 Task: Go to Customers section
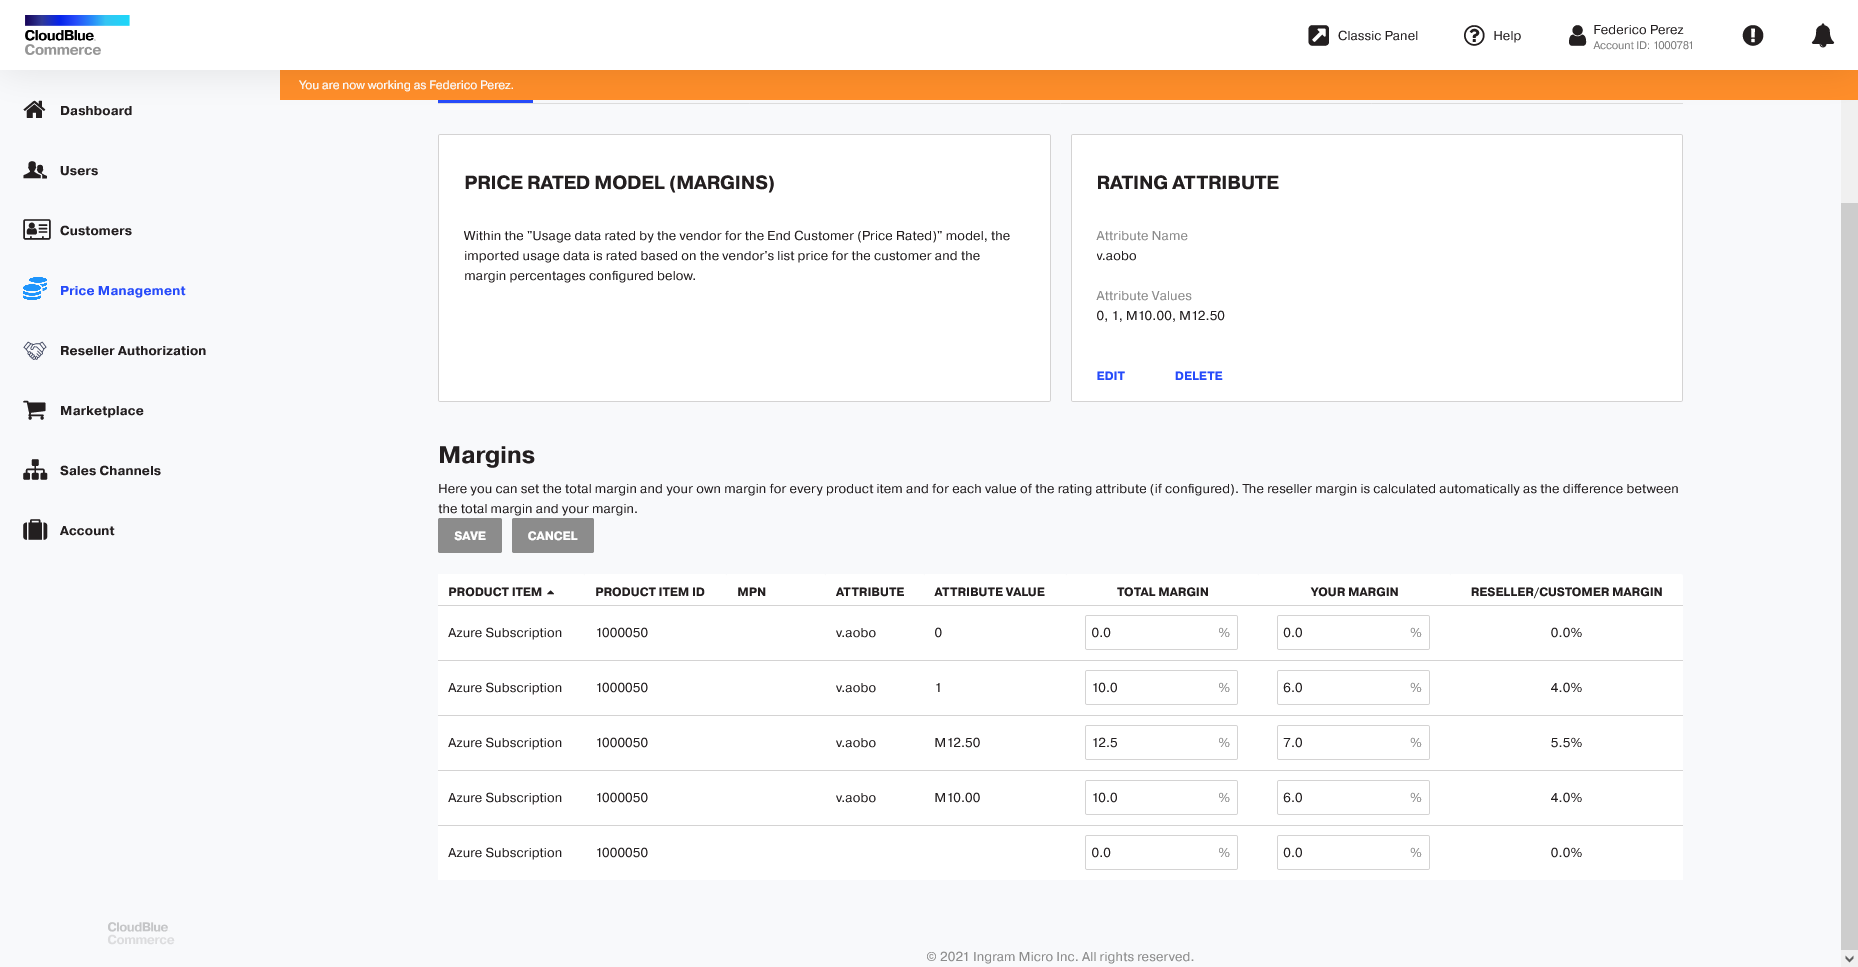(x=96, y=230)
